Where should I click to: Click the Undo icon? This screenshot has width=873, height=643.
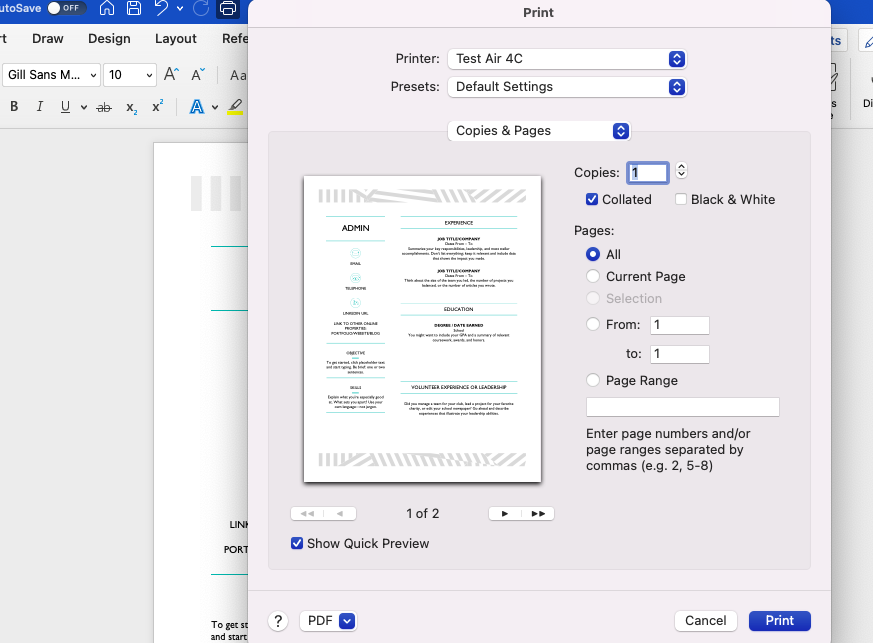point(160,8)
